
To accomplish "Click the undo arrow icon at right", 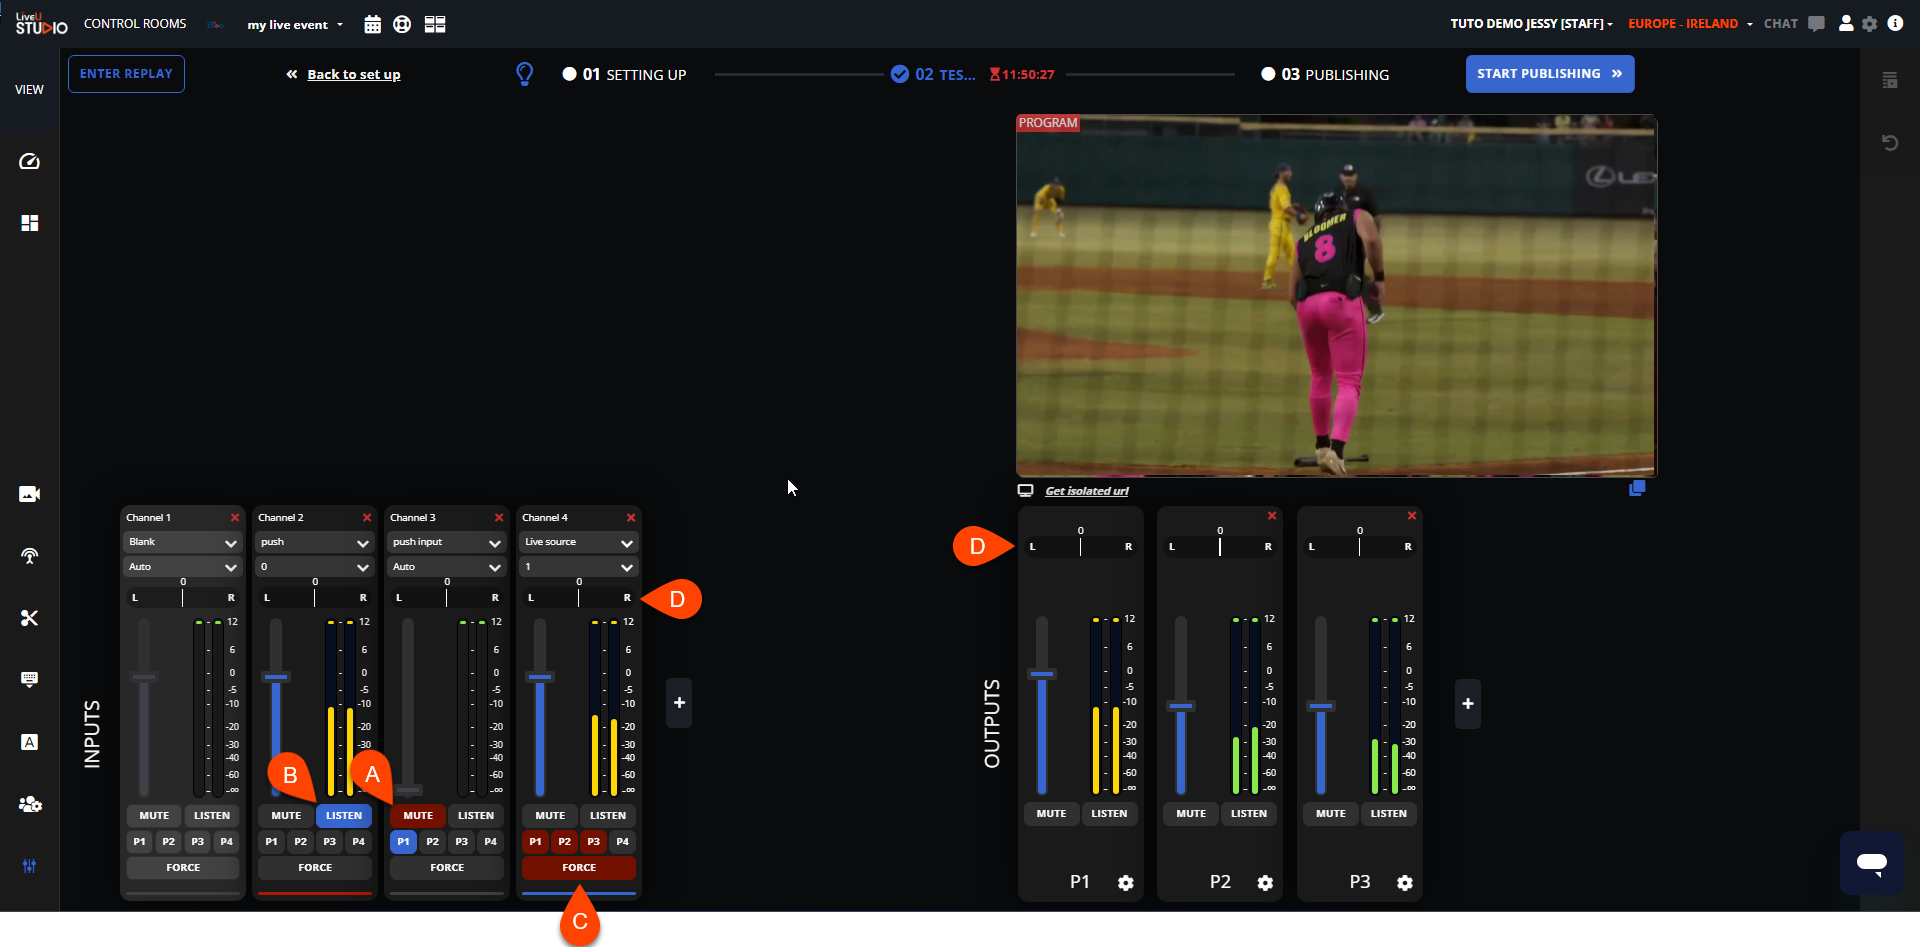I will [x=1889, y=143].
